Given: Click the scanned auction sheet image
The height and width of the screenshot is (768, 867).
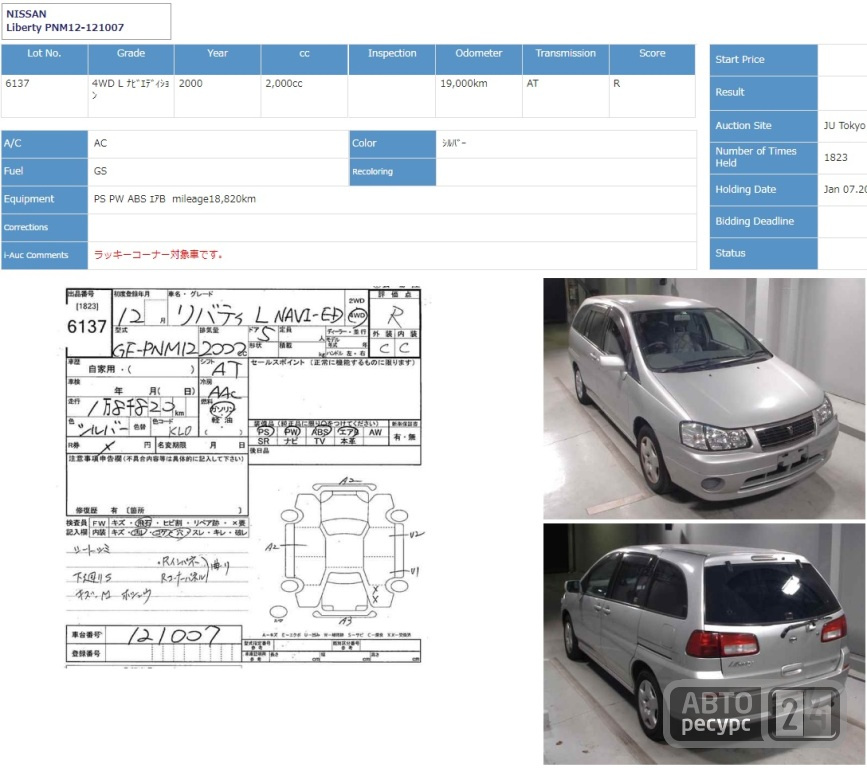Looking at the screenshot, I should tap(243, 478).
